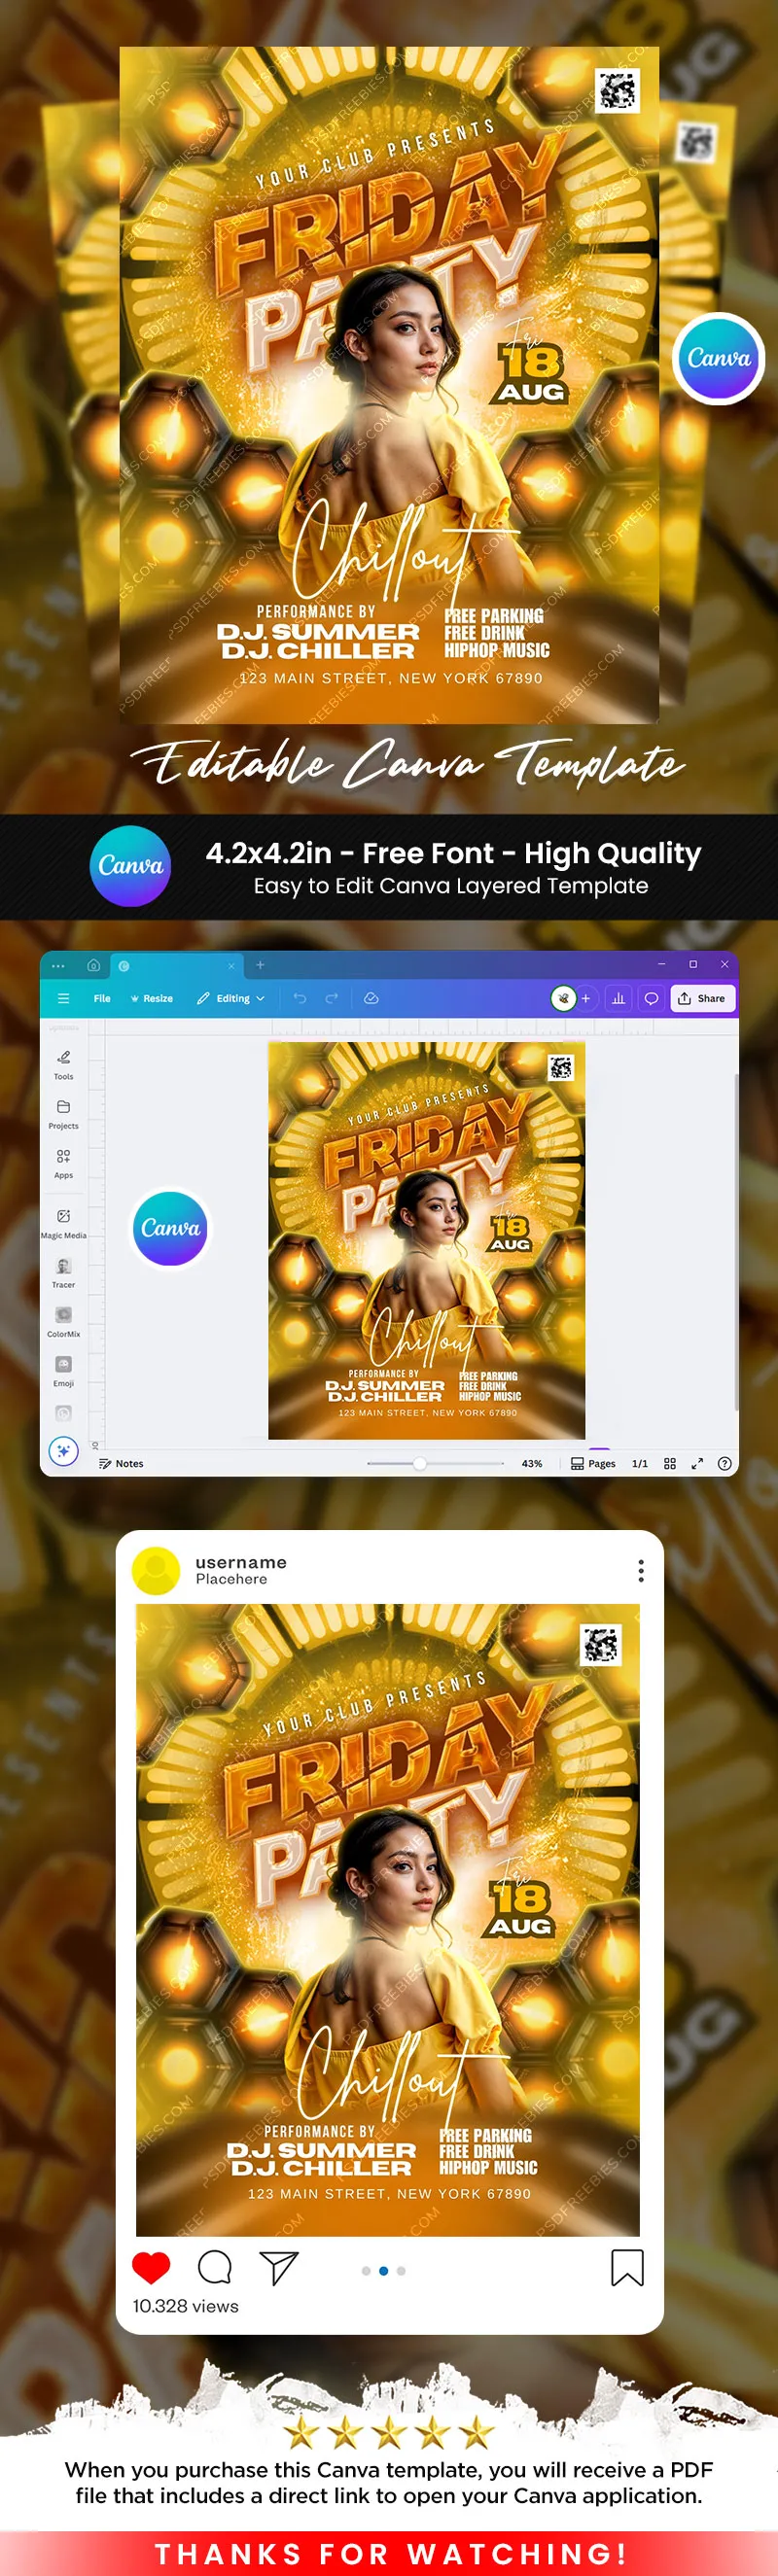Open the analytics bar chart icon
Viewport: 778px width, 2576px height.
point(618,998)
